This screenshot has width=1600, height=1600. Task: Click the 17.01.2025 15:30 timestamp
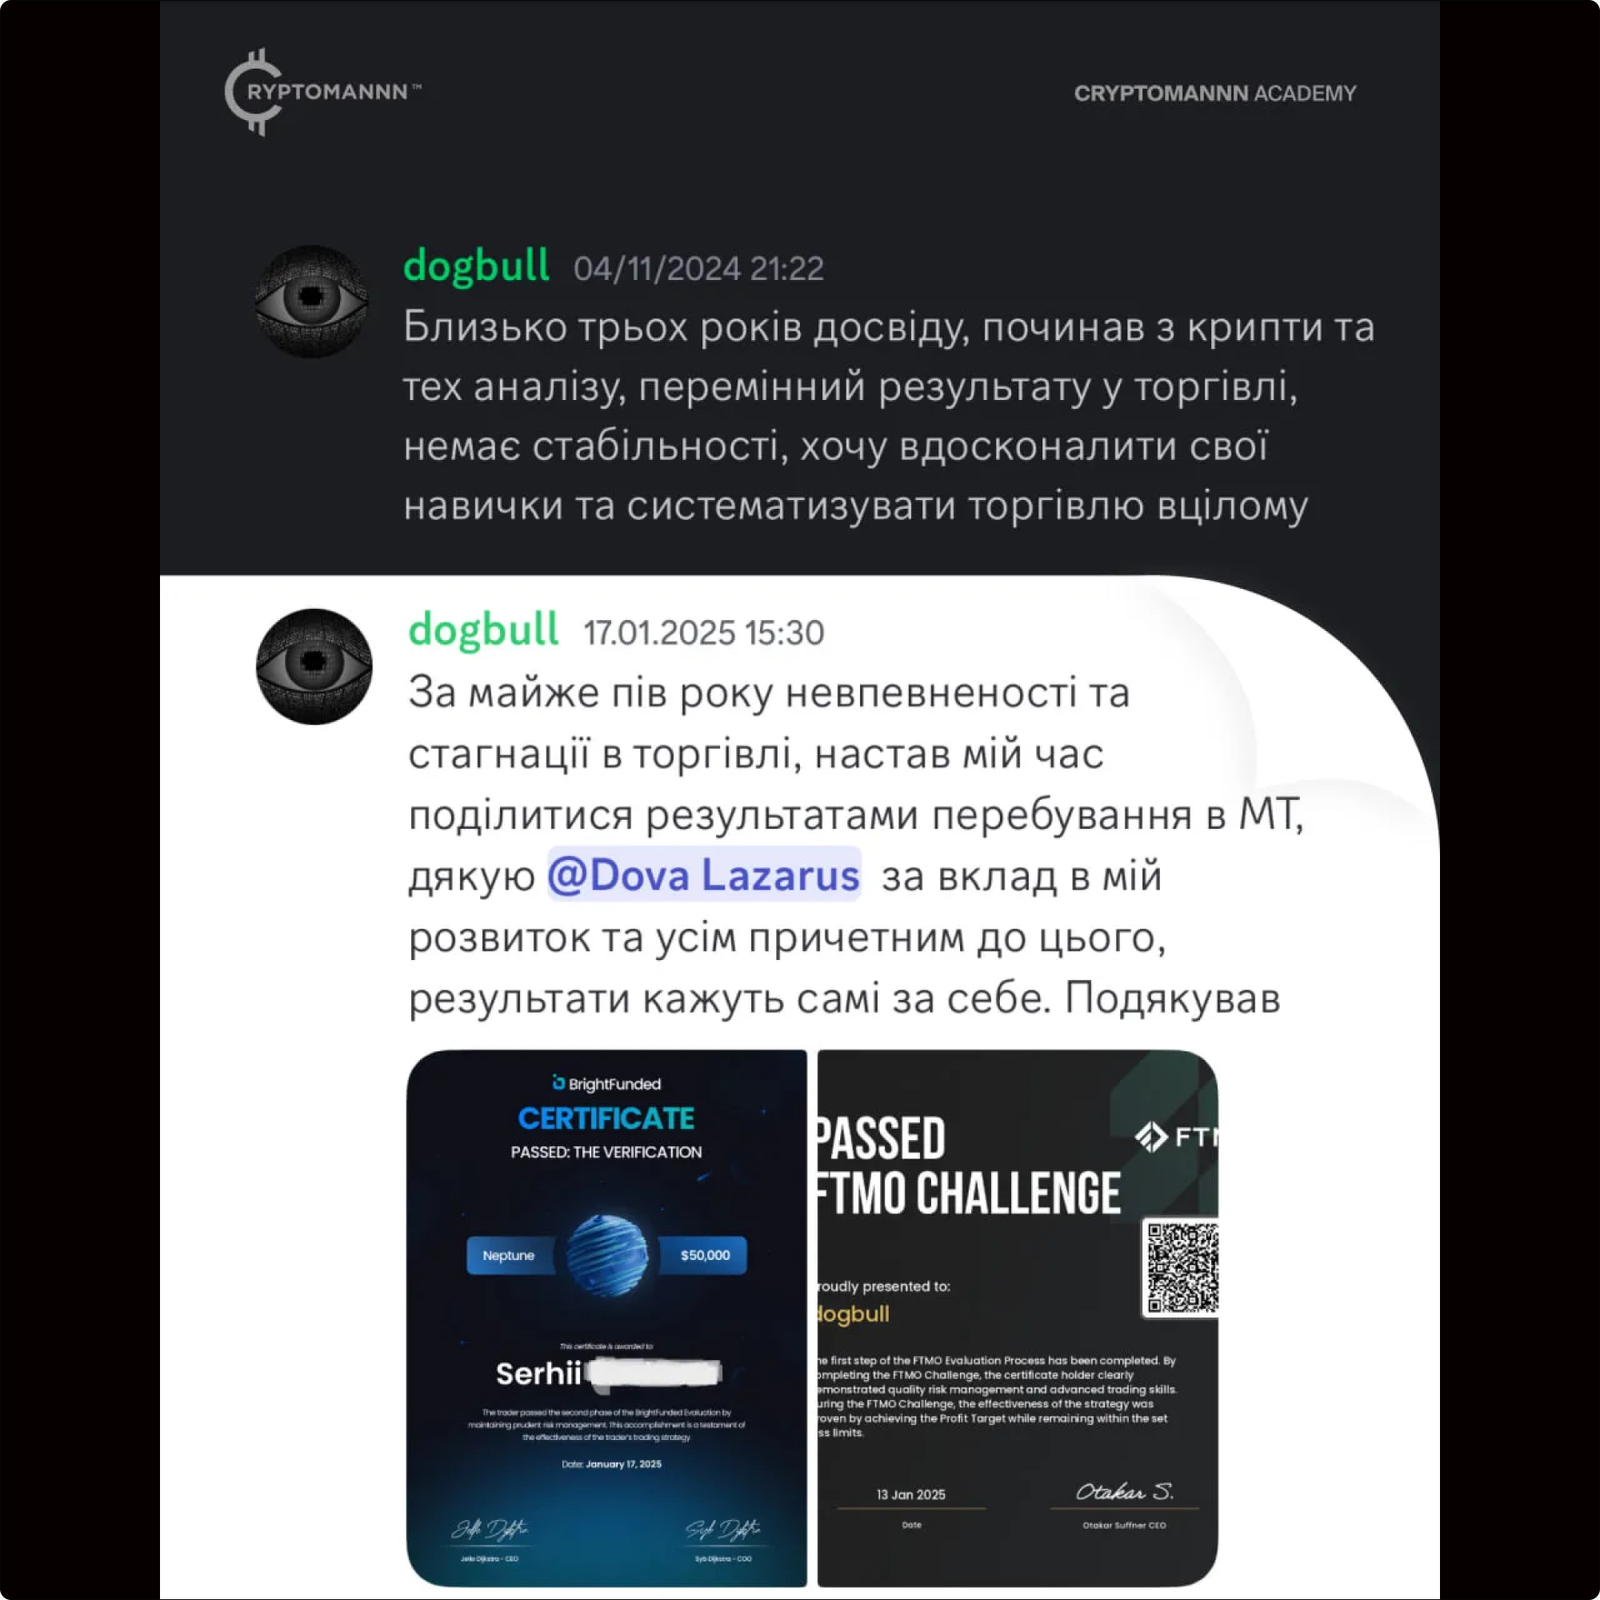(704, 633)
